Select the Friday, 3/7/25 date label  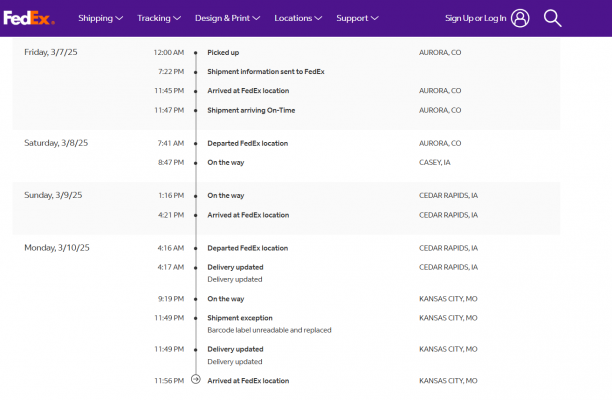(51, 52)
